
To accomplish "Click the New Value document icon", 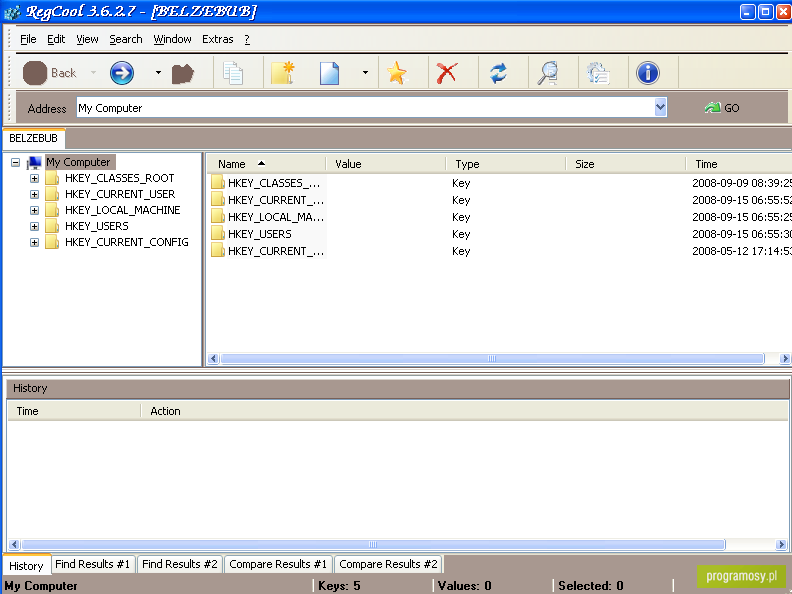I will [329, 73].
